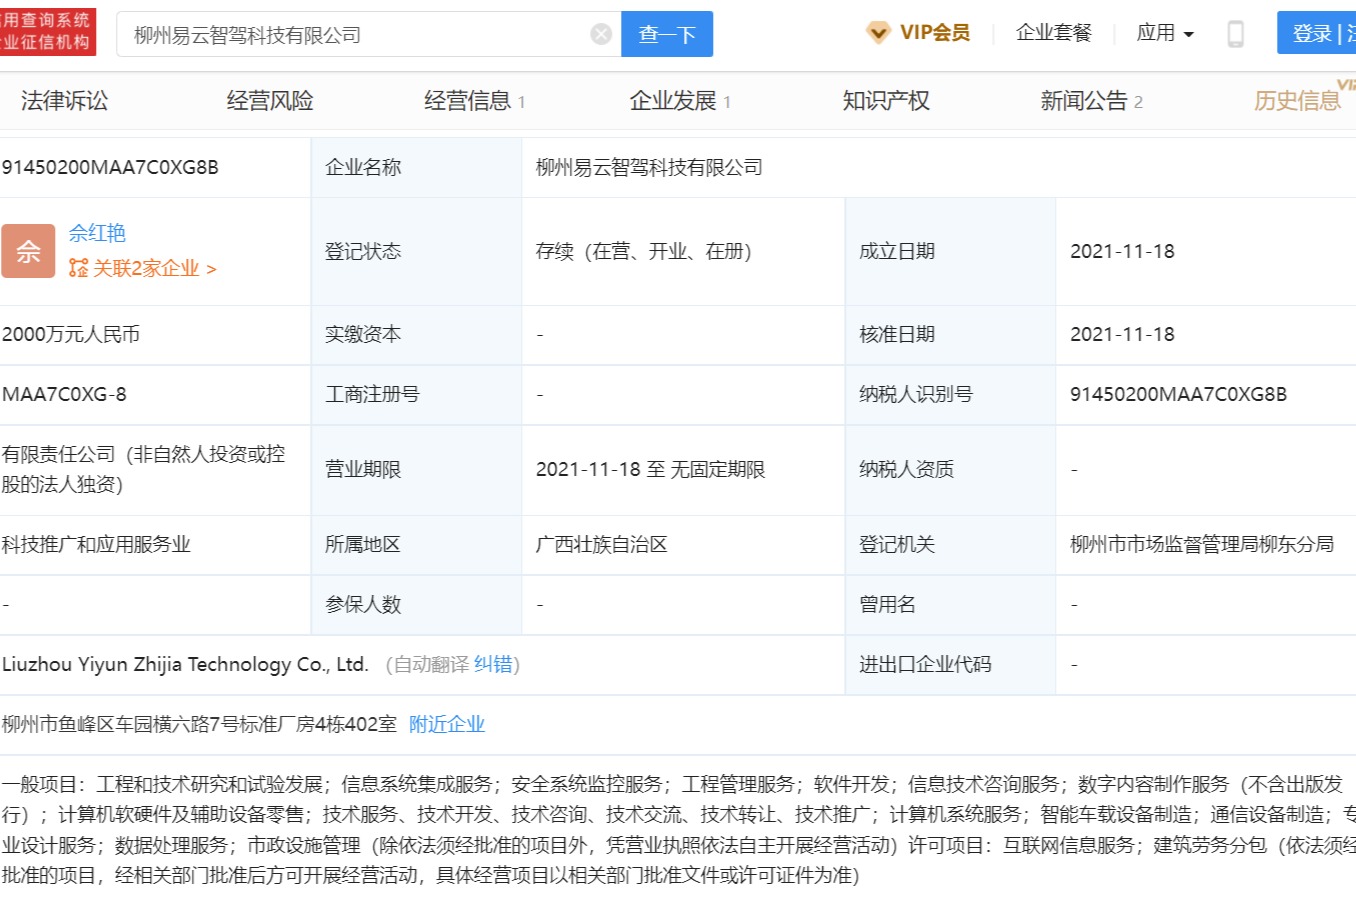Click the orange 佘 avatar icon

[27, 251]
